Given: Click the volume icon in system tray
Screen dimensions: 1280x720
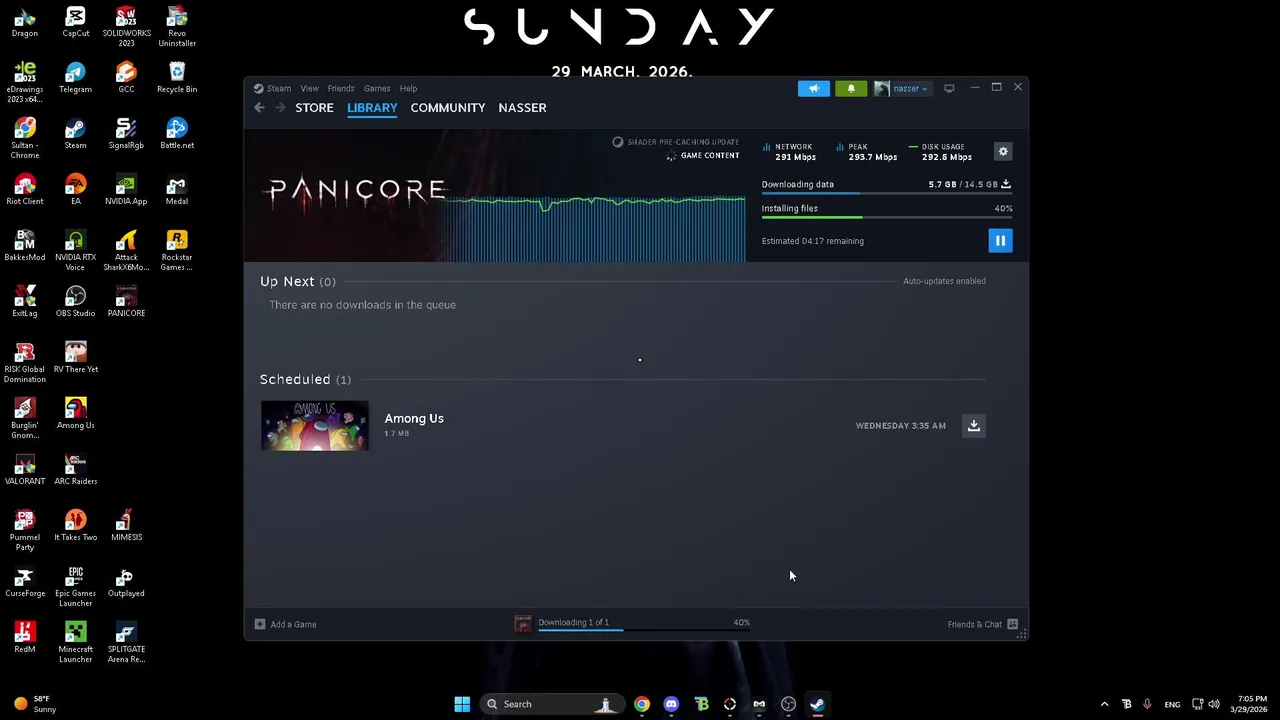Looking at the screenshot, I should (x=1214, y=704).
